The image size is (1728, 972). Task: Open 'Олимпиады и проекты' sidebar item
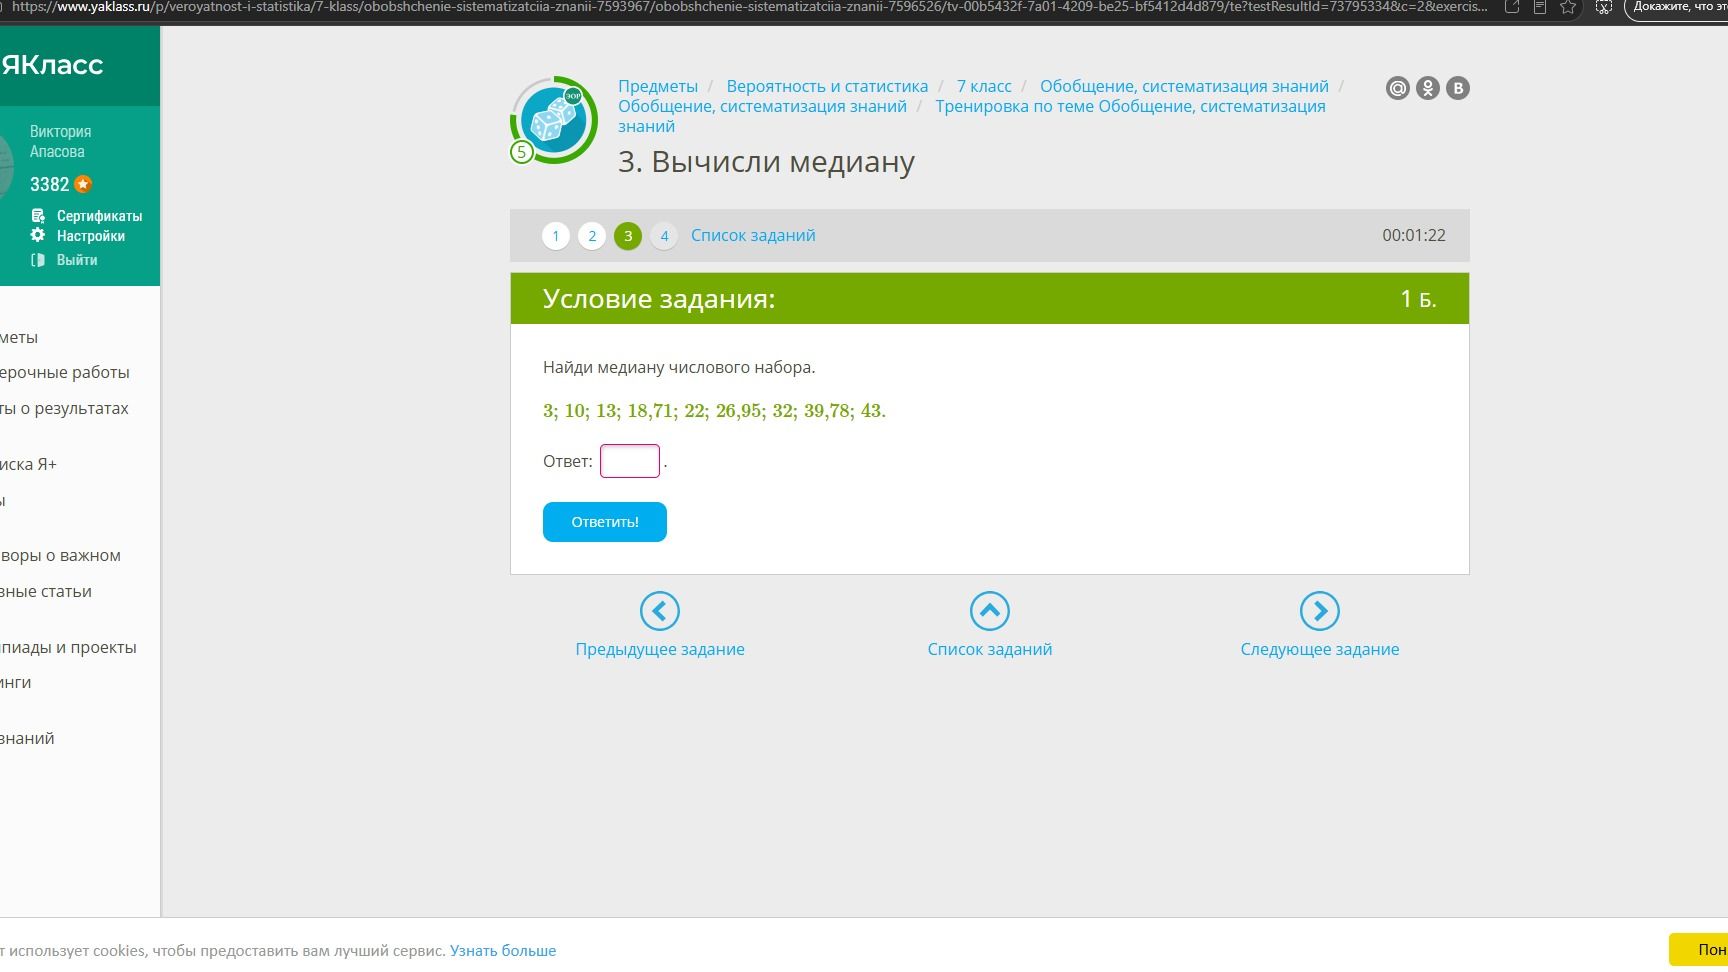point(68,647)
